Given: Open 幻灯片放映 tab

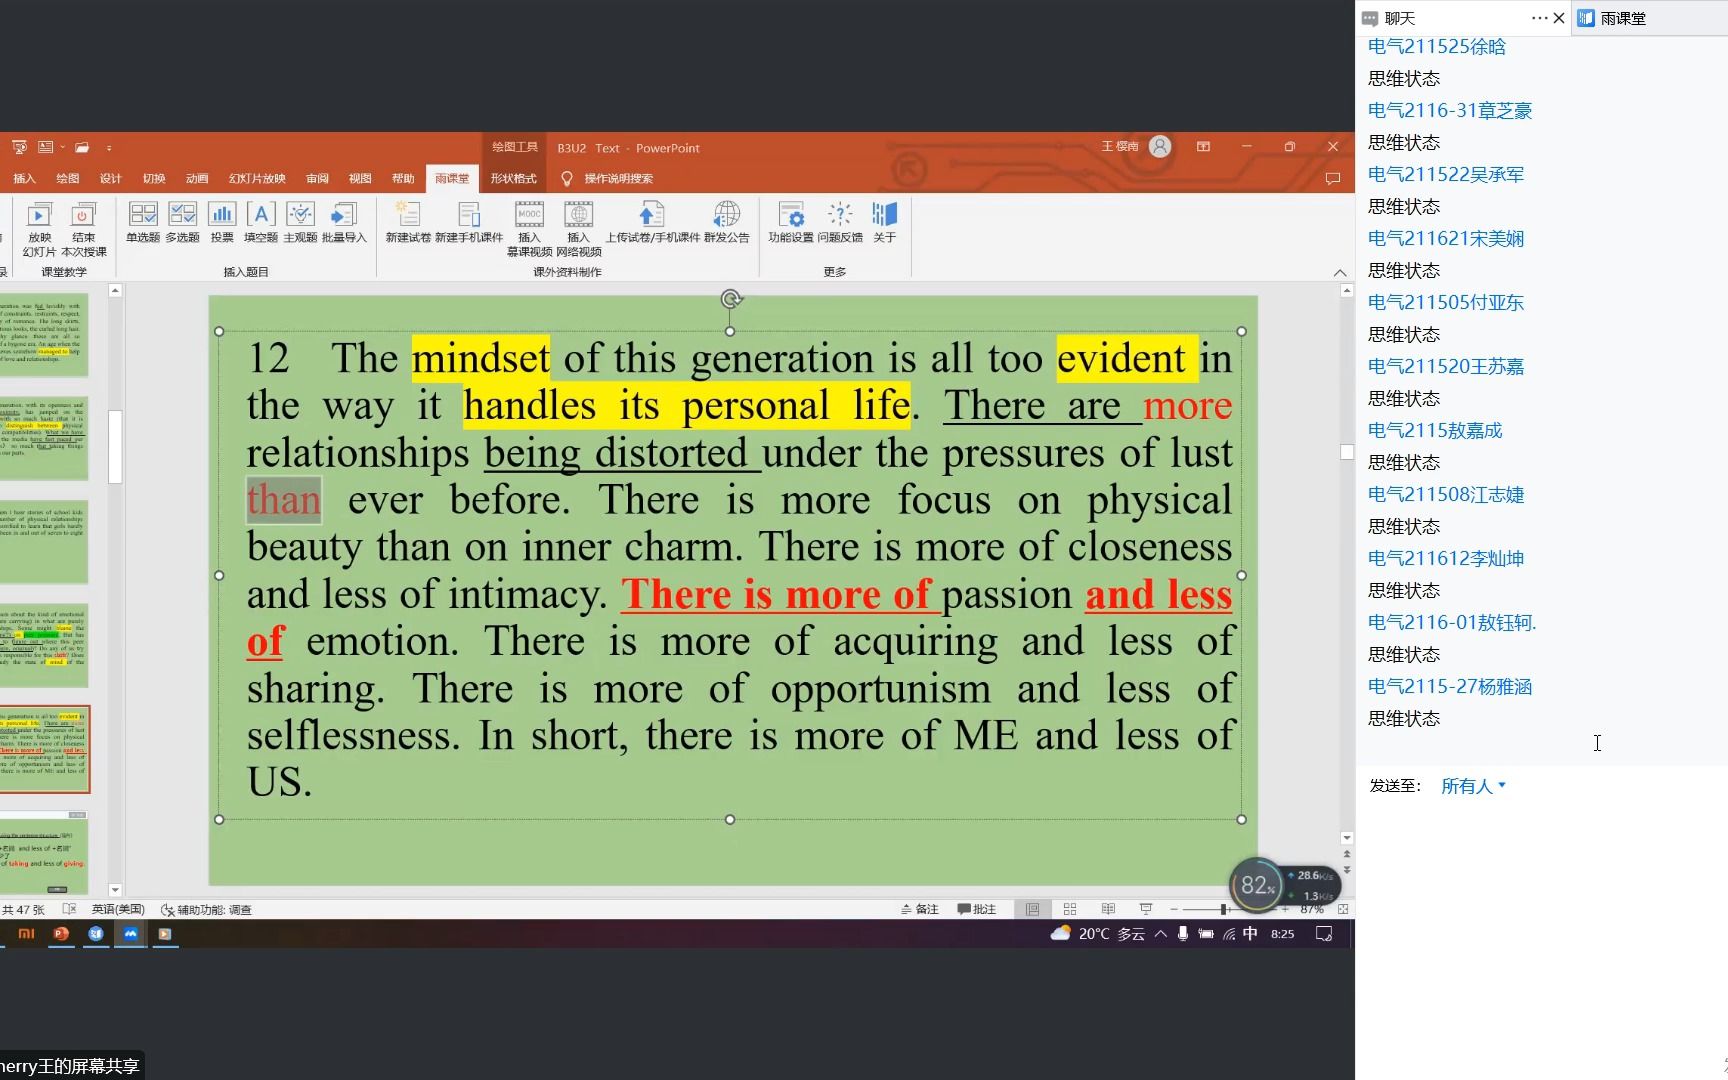Looking at the screenshot, I should [x=257, y=178].
